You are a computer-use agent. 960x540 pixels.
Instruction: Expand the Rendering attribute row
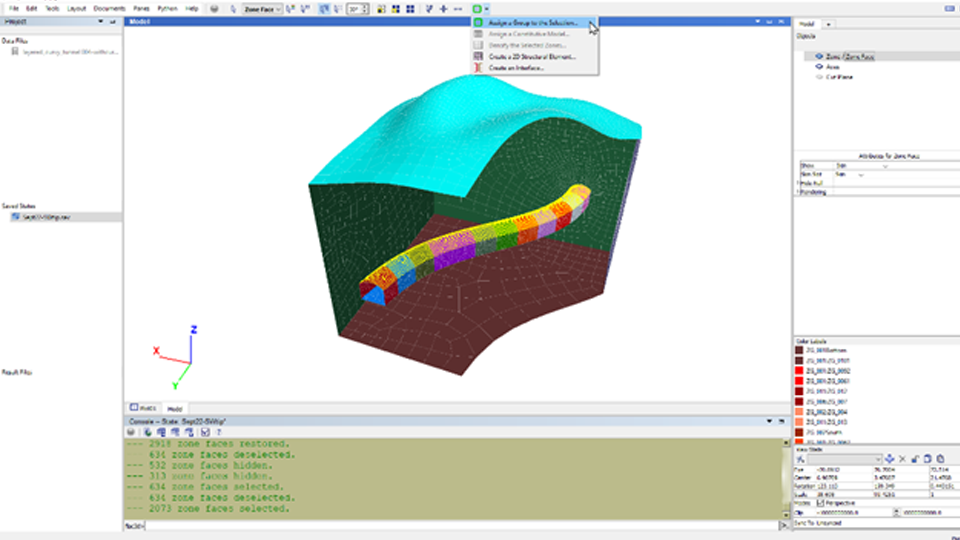[x=798, y=192]
